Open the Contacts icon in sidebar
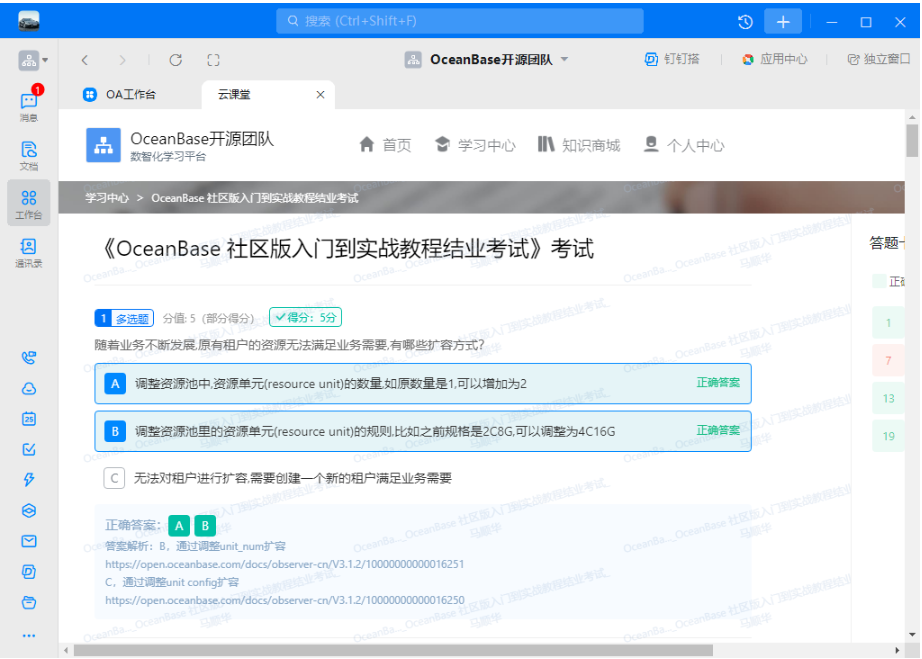922x659 pixels. (29, 253)
